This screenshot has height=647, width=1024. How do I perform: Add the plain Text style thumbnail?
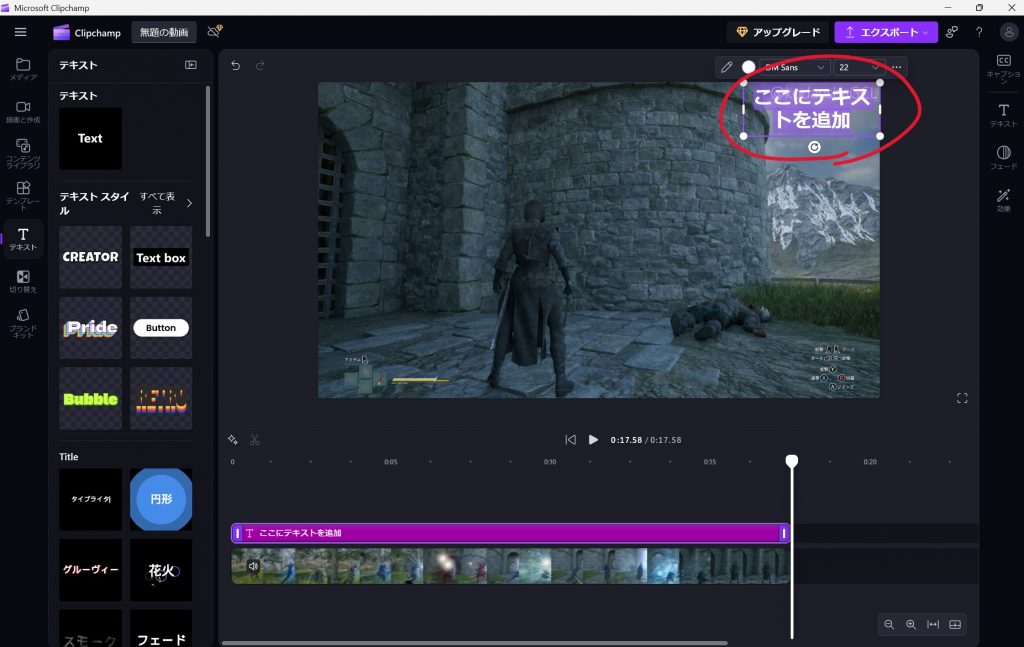[x=90, y=138]
